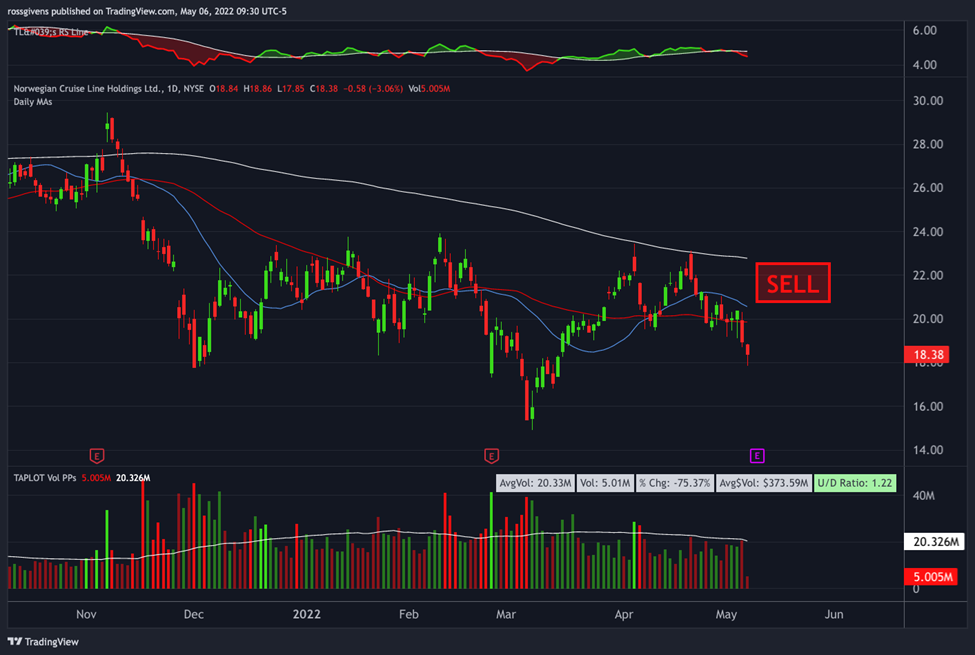This screenshot has height=655, width=975.
Task: Click the Jun label on time axis
Action: pos(834,615)
